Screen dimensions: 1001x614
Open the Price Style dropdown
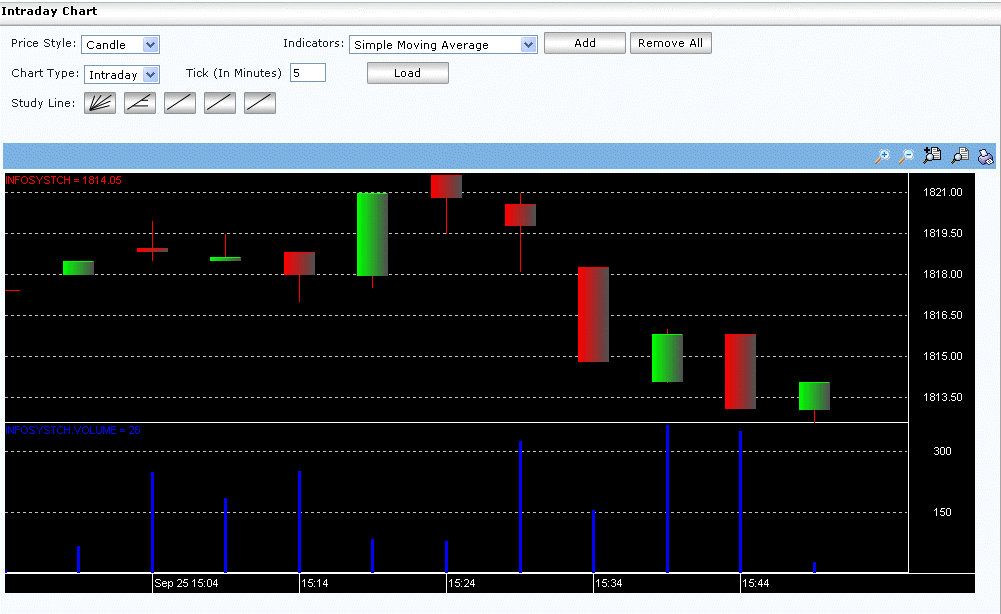coord(120,44)
